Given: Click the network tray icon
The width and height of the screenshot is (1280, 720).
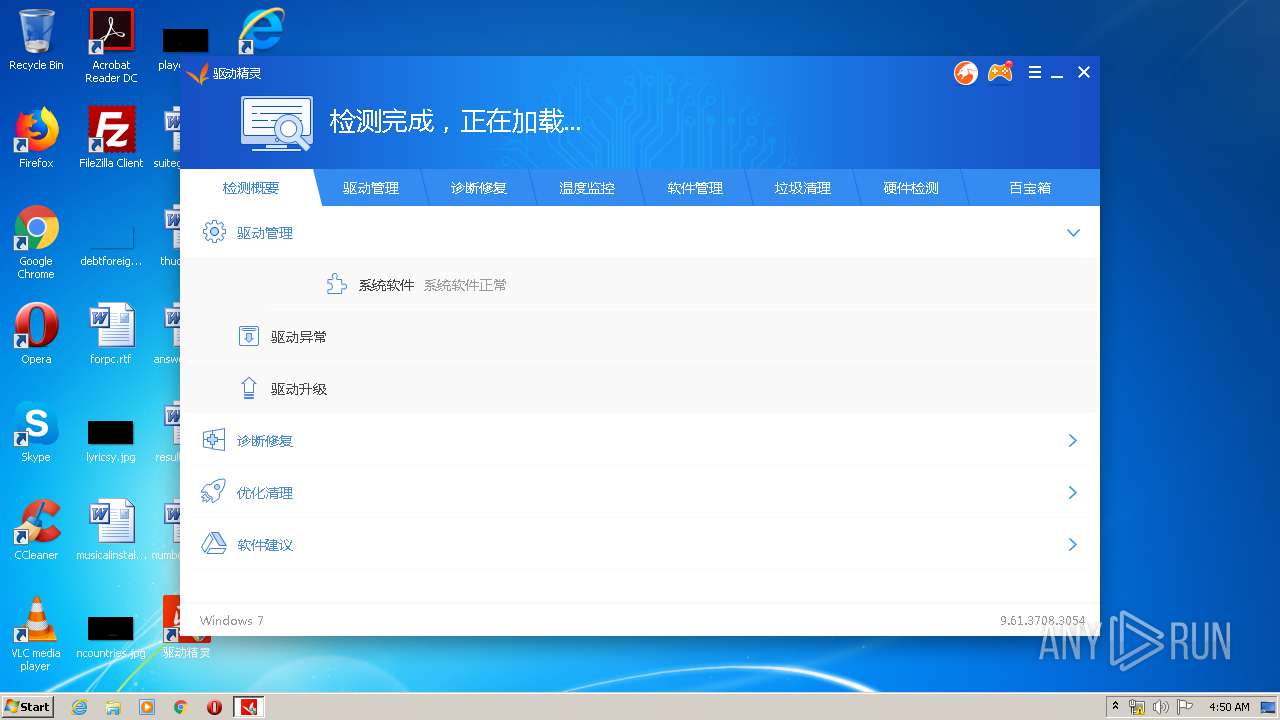Looking at the screenshot, I should 1137,707.
